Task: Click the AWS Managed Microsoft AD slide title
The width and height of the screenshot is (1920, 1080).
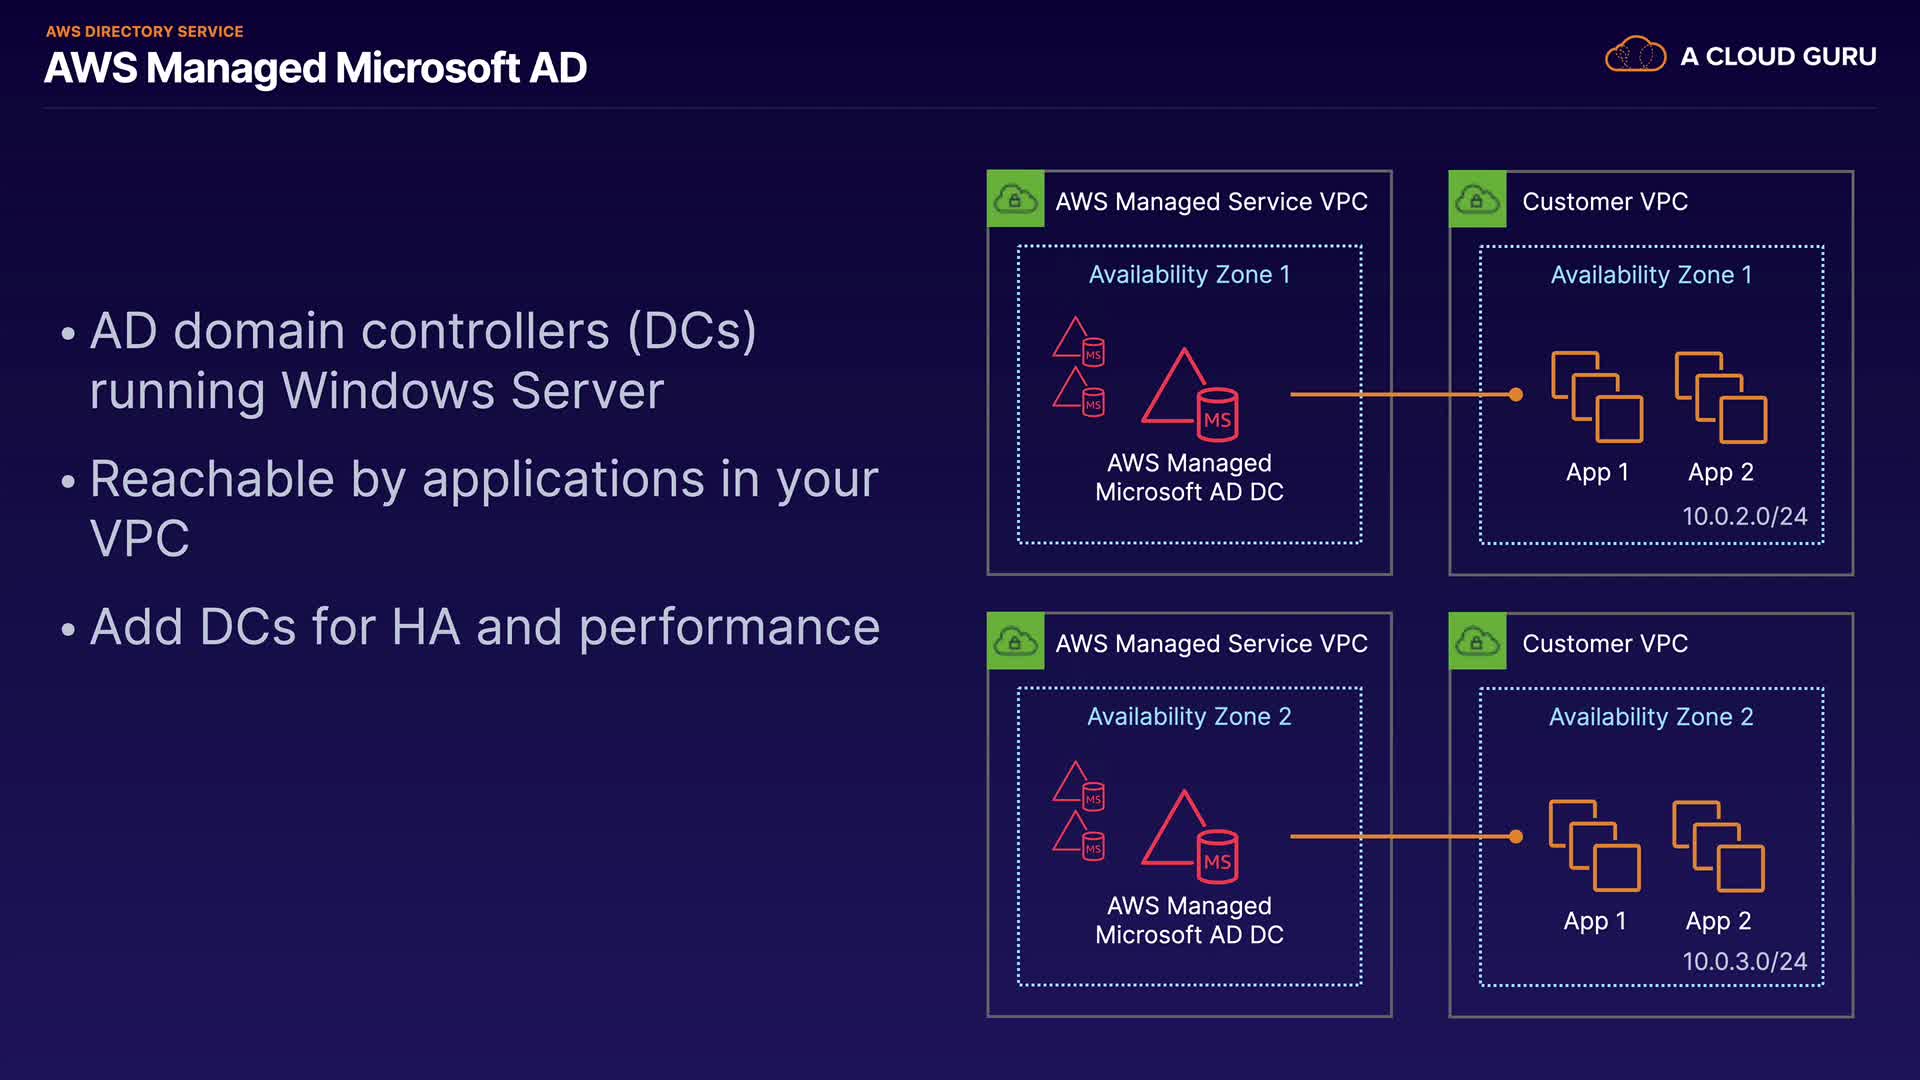Action: tap(315, 68)
